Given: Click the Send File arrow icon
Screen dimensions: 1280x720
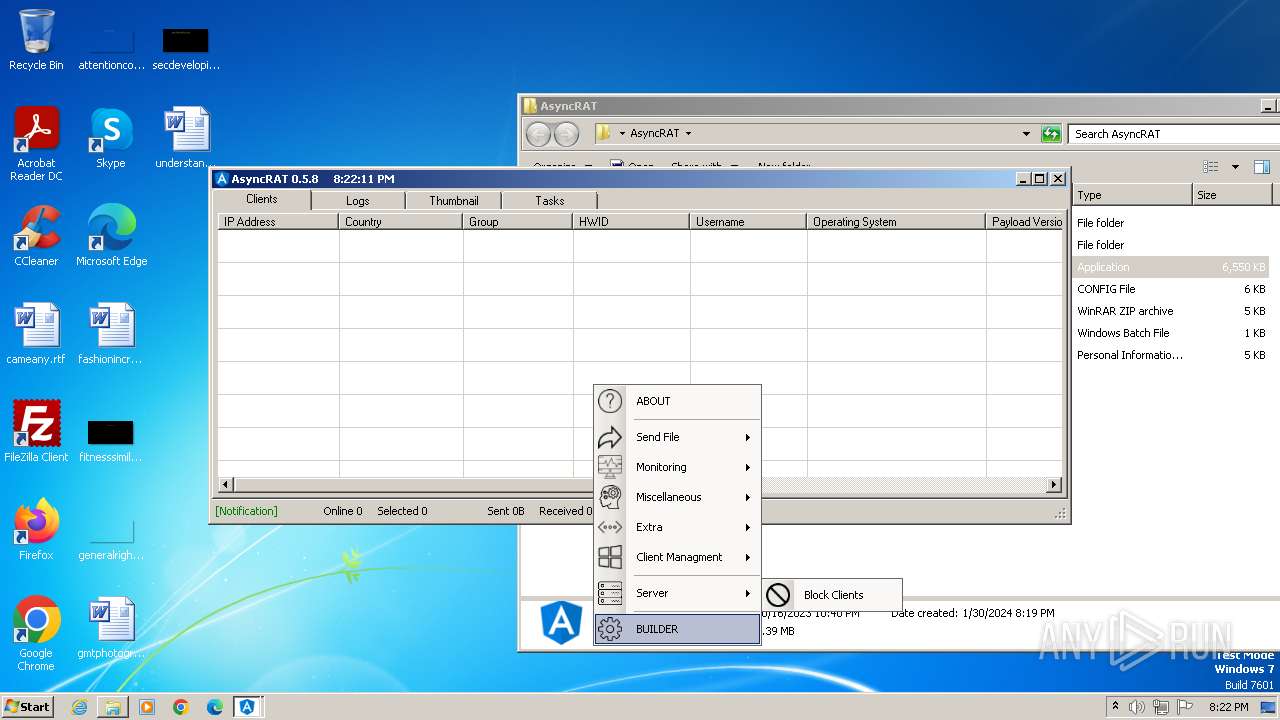Looking at the screenshot, I should point(610,437).
